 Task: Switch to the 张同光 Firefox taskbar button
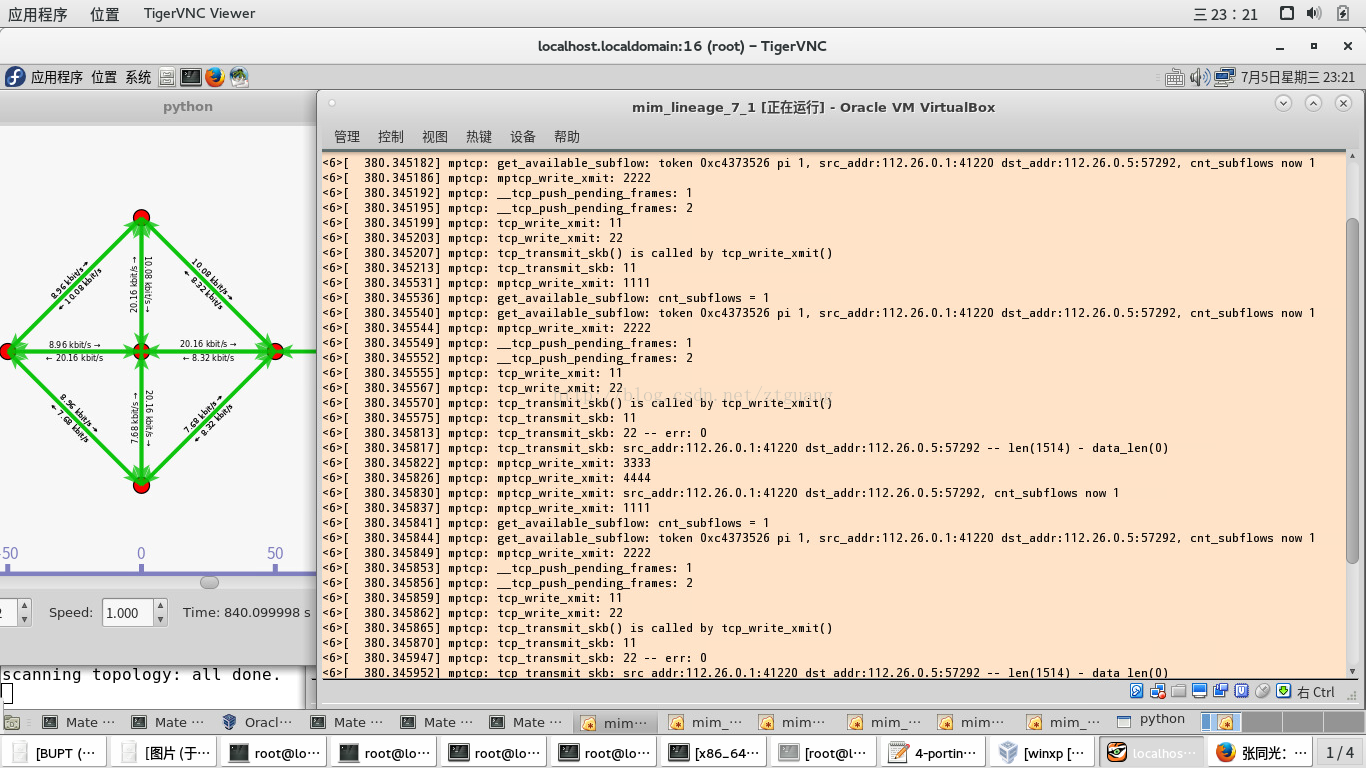point(1262,753)
